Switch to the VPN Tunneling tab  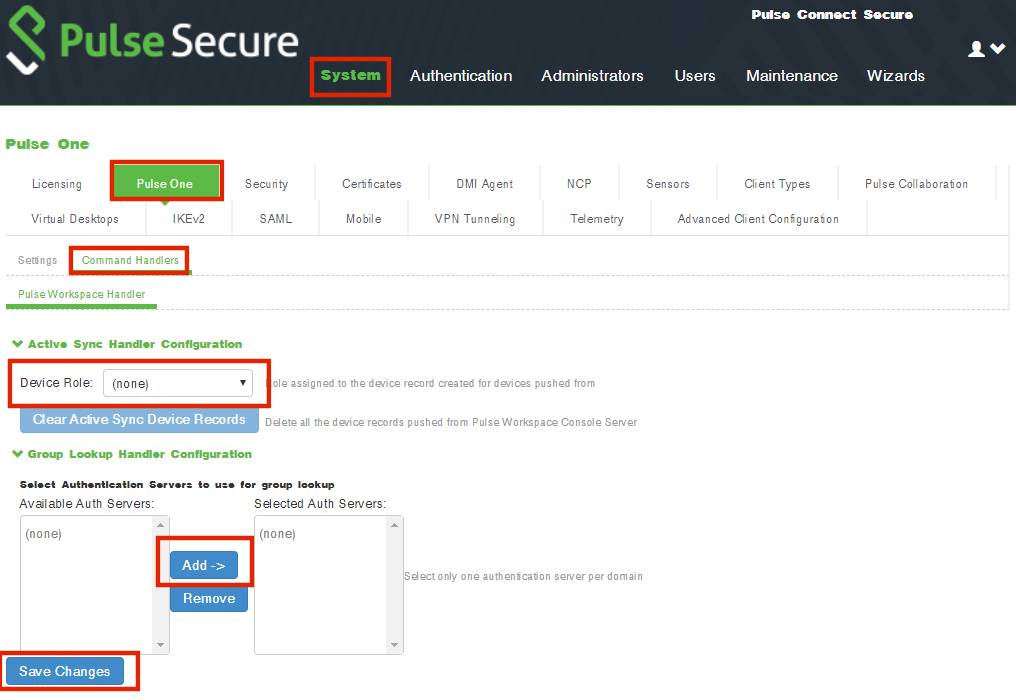point(475,219)
